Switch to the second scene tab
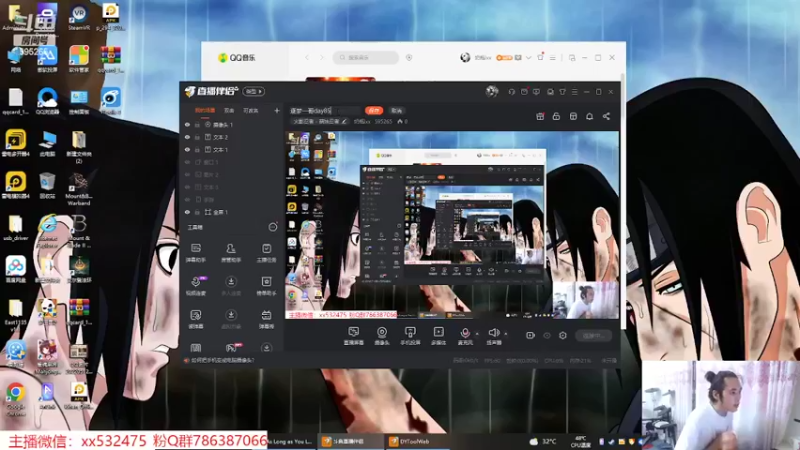Image resolution: width=800 pixels, height=450 pixels. pyautogui.click(x=229, y=110)
